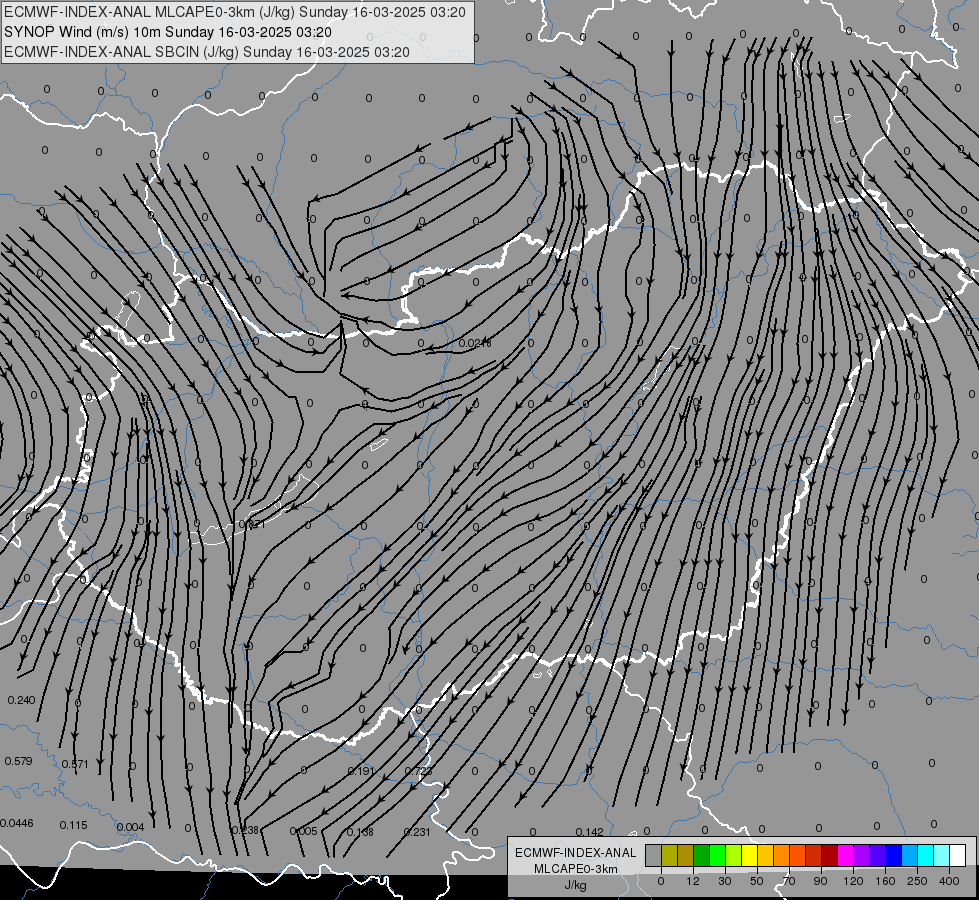Click the 0.004 value on the map

point(130,827)
